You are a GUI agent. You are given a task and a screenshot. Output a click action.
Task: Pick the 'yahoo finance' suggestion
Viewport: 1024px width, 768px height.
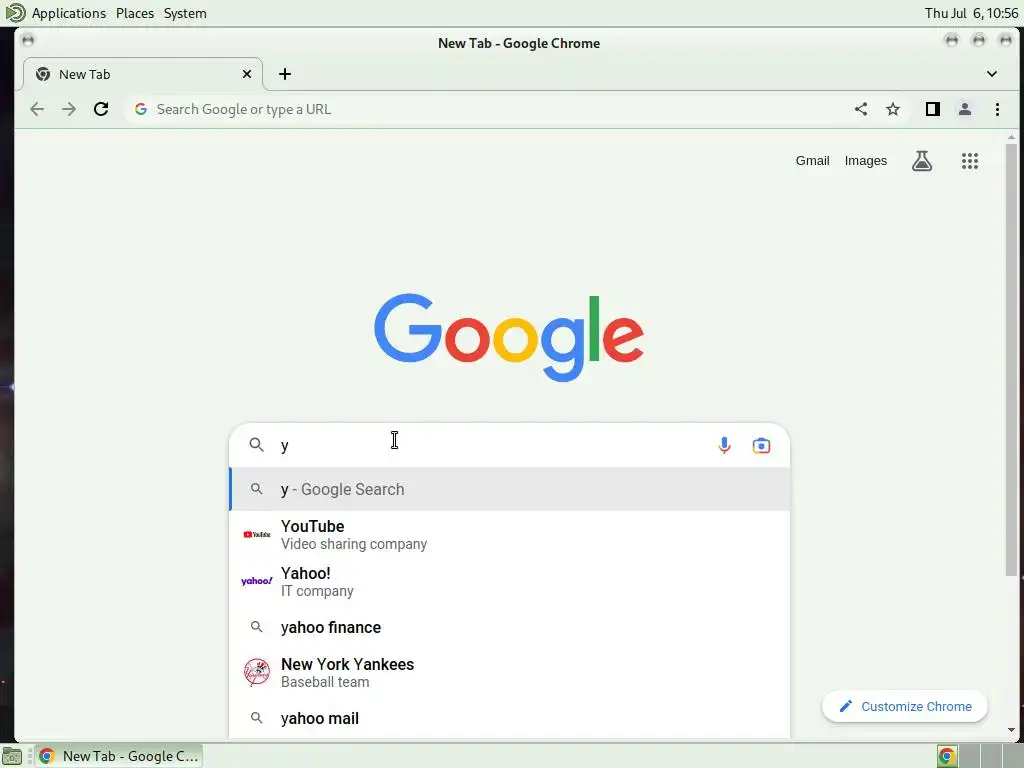[509, 627]
